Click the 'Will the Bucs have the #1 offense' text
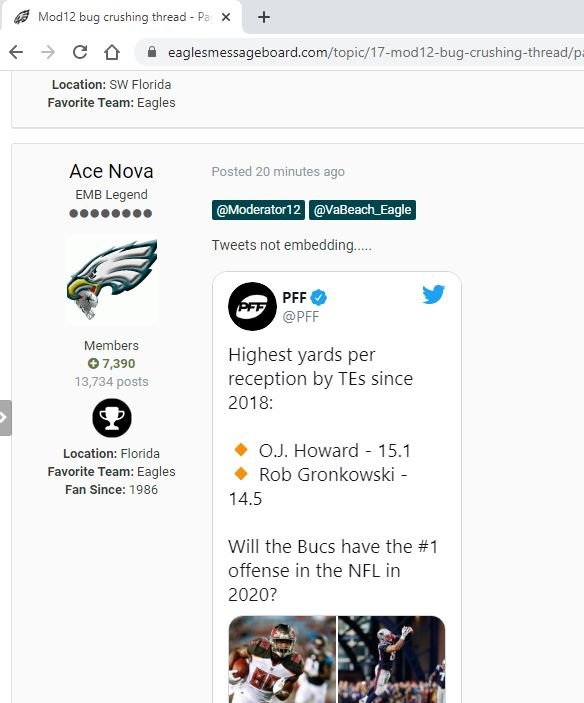This screenshot has width=584, height=703. (333, 571)
